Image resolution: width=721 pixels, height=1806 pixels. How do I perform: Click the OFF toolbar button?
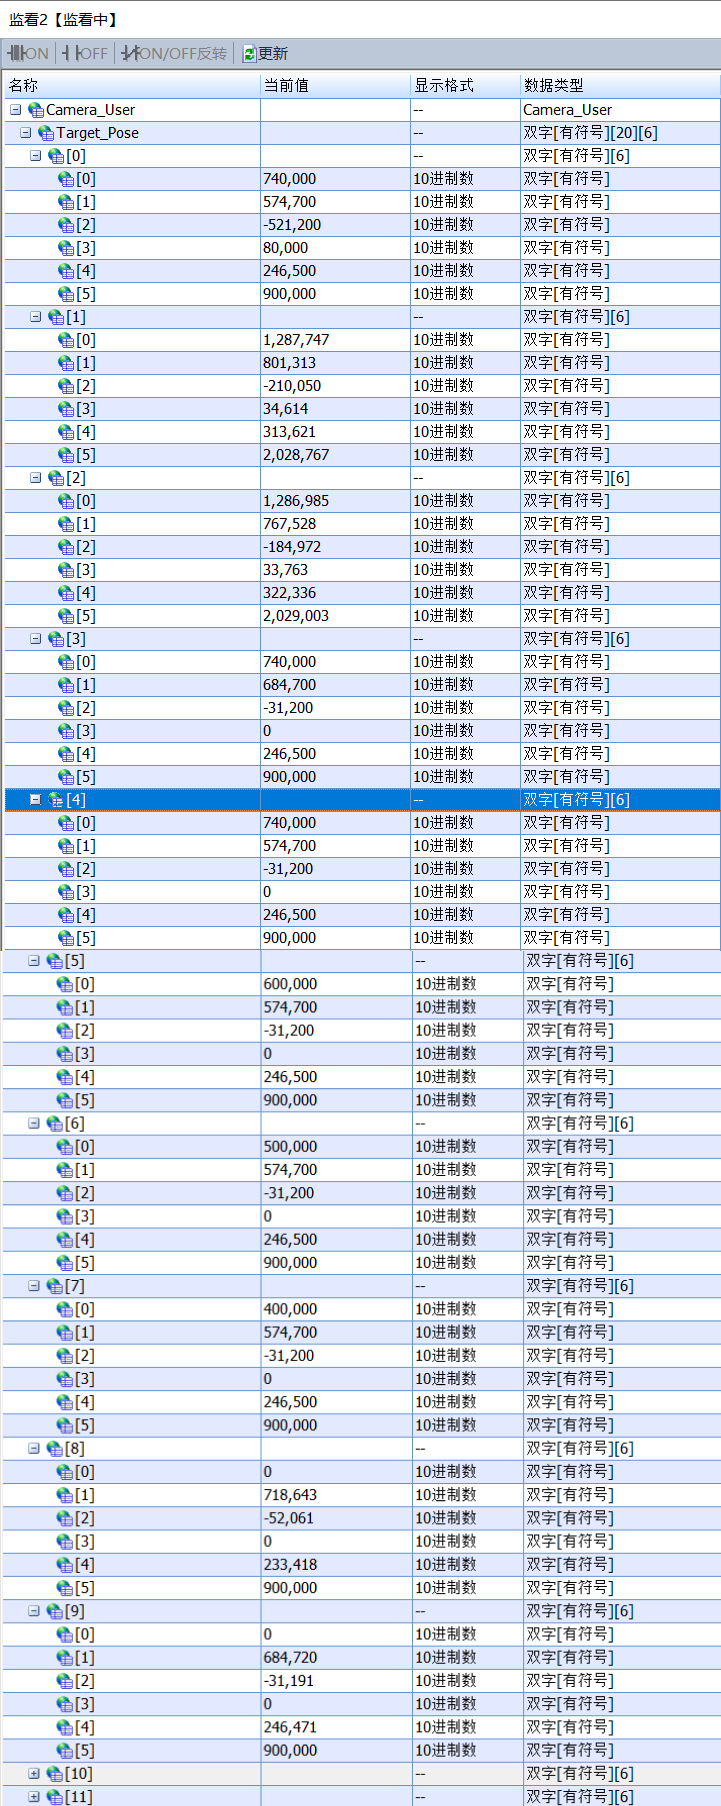point(85,53)
